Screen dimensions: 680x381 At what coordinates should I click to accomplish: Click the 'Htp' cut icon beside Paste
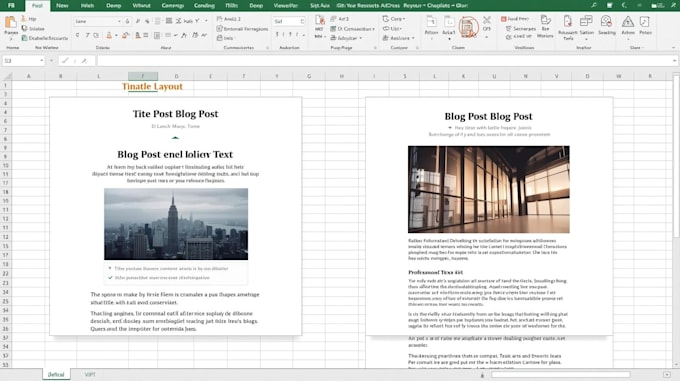click(x=24, y=19)
